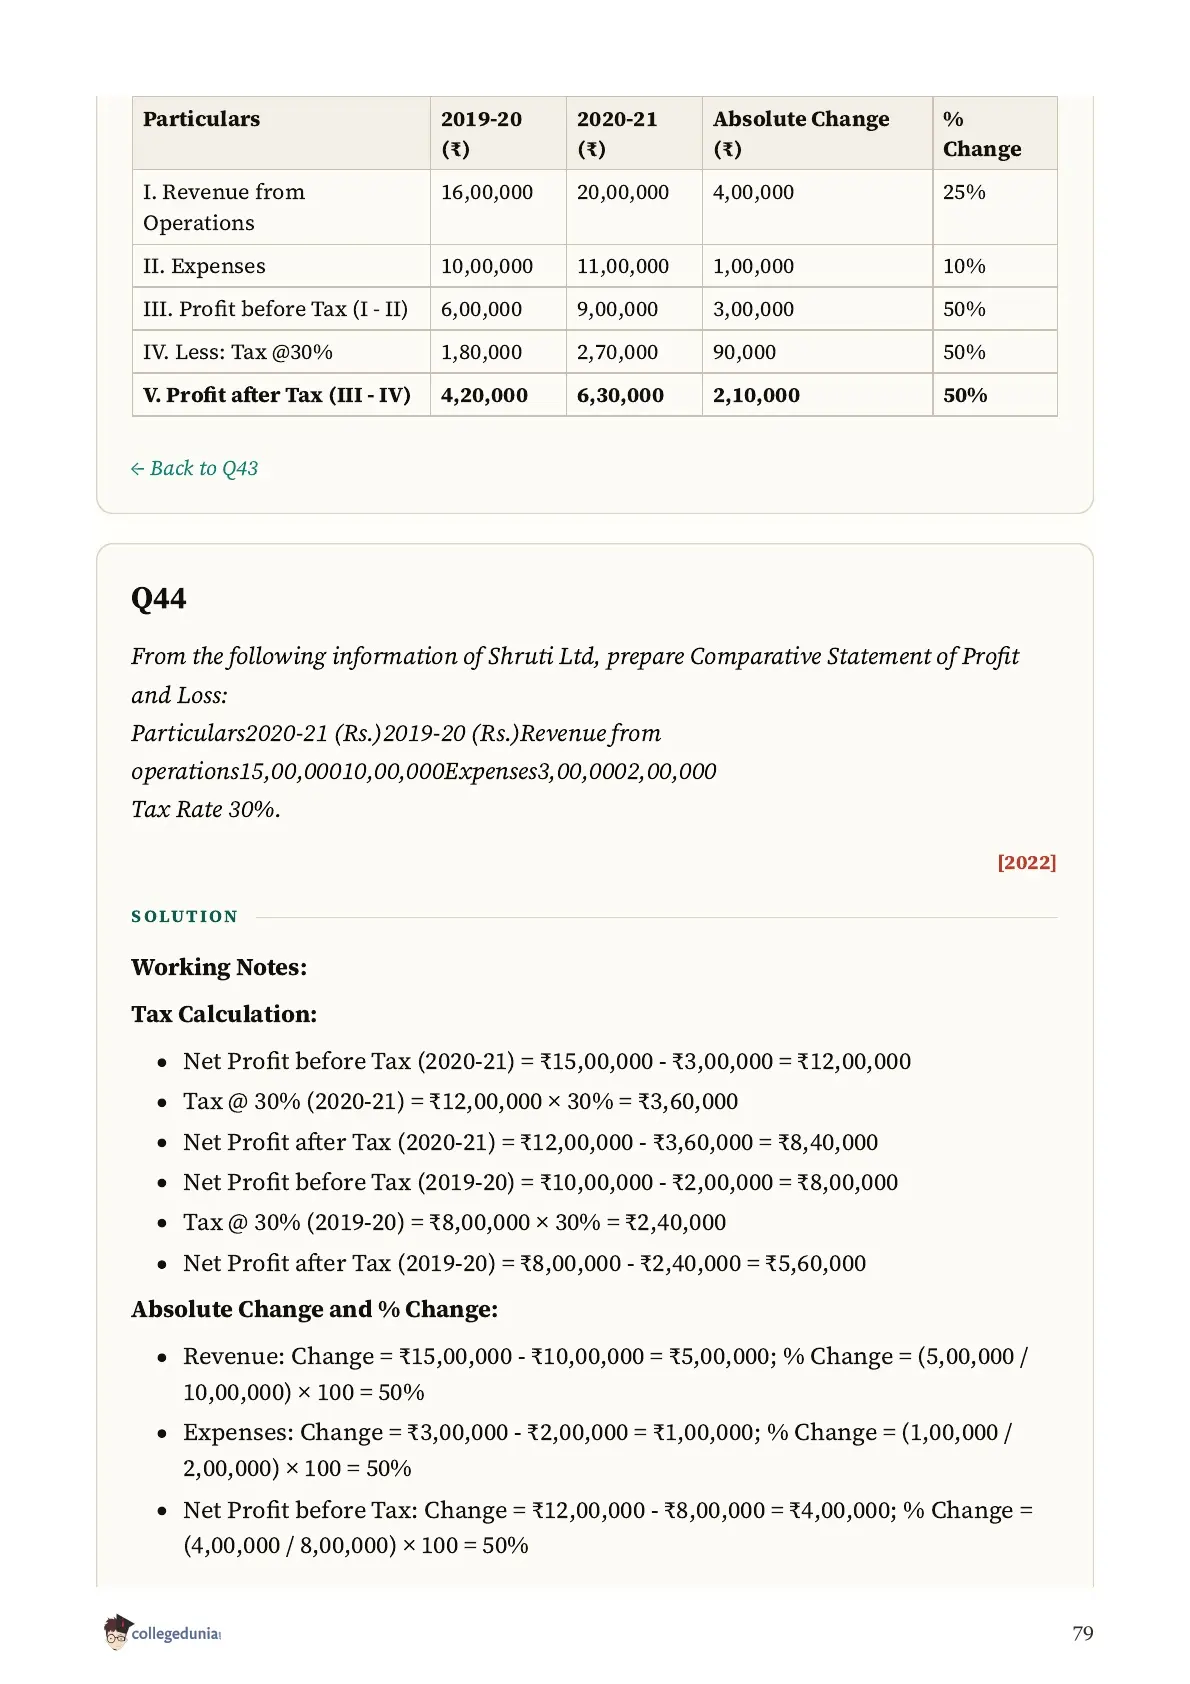Click the [2022] year tag
This screenshot has height=1684, width=1190.
[1026, 862]
